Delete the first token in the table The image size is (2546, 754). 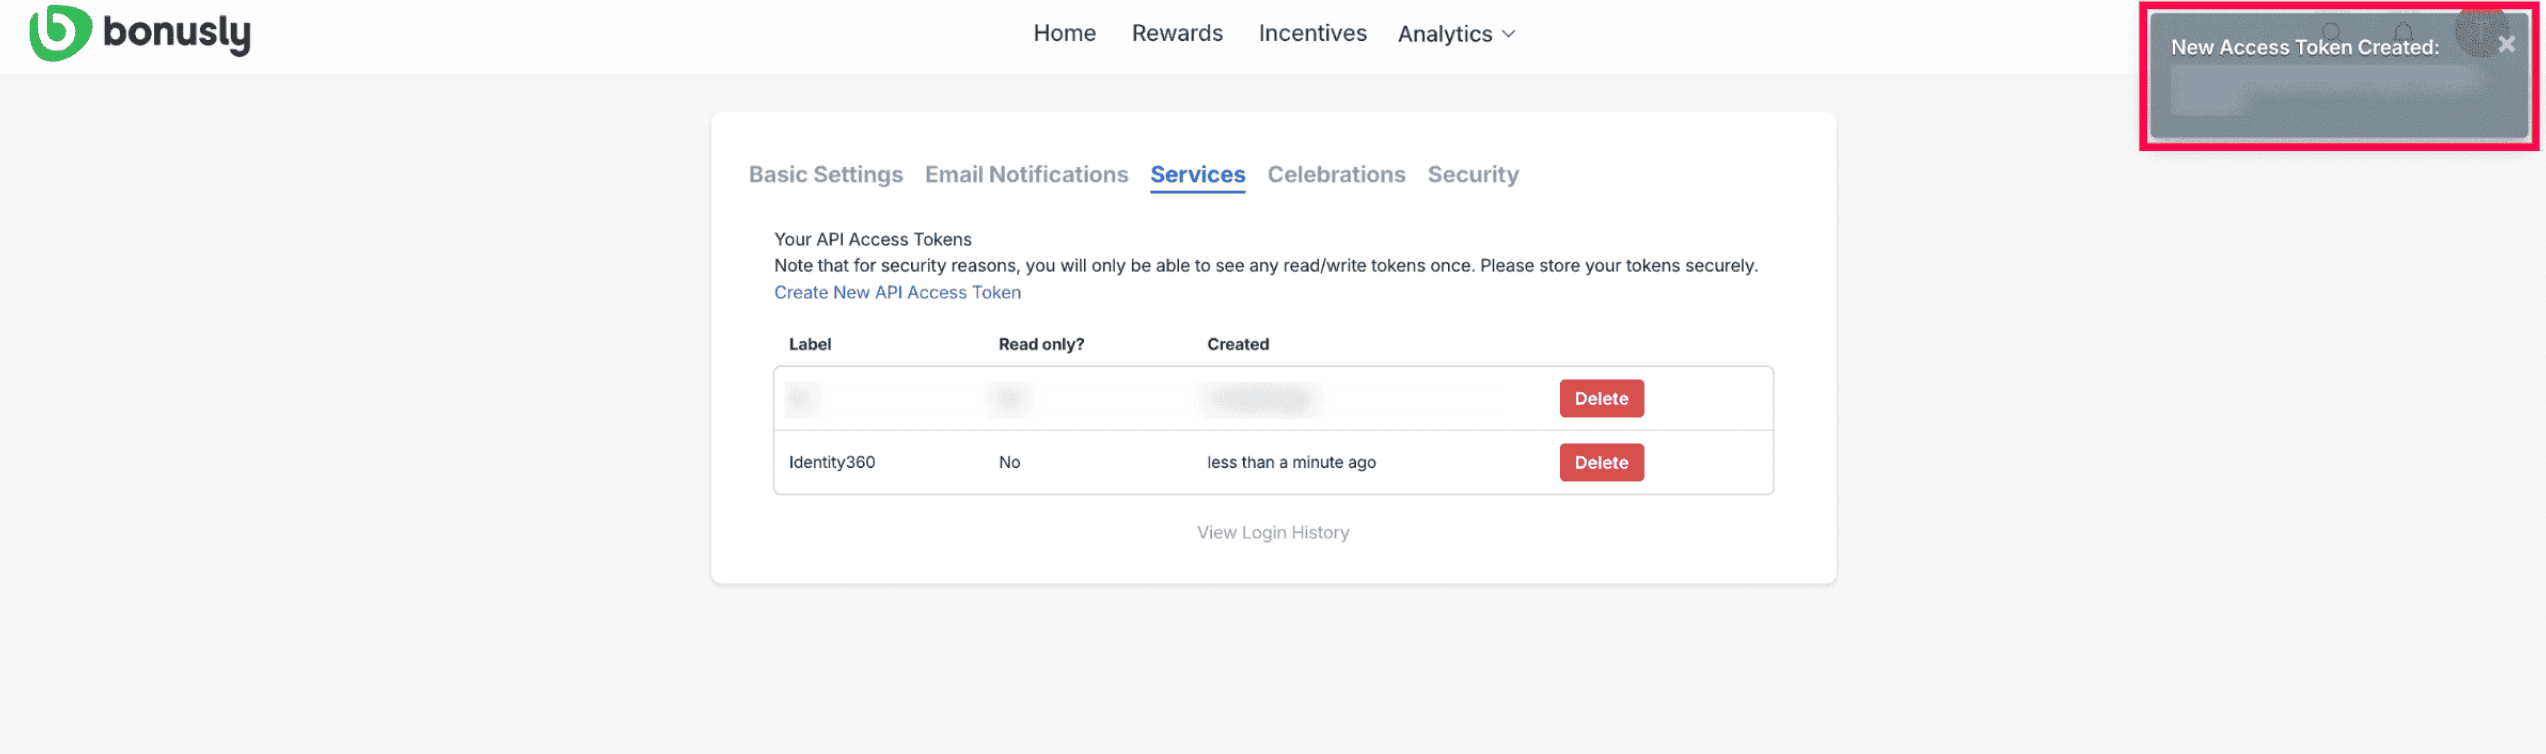coord(1600,398)
